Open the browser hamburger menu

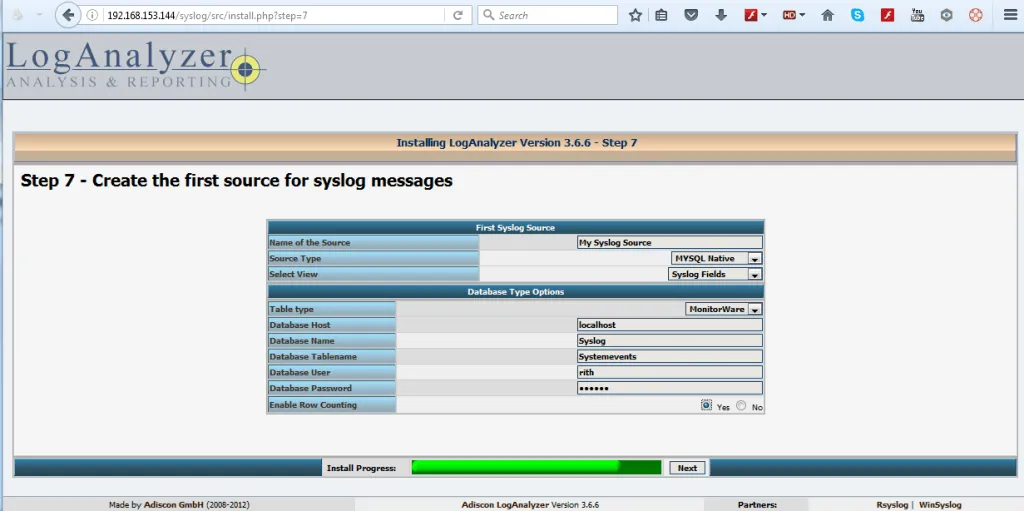click(1010, 15)
